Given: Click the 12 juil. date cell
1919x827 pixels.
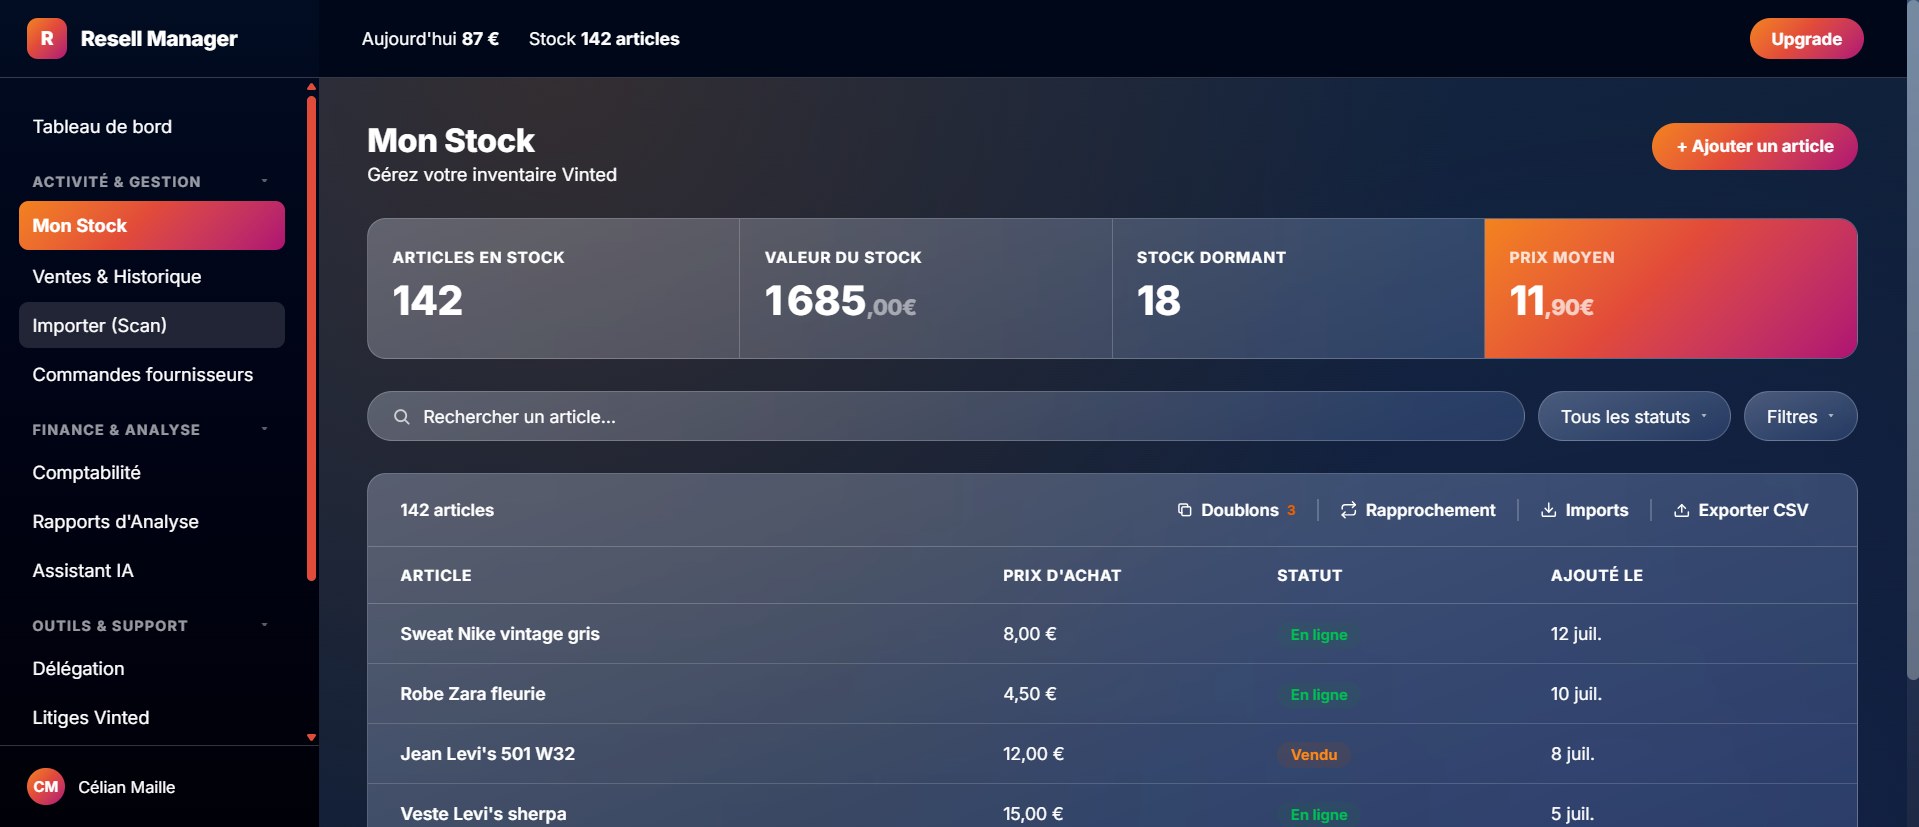Looking at the screenshot, I should tap(1576, 634).
